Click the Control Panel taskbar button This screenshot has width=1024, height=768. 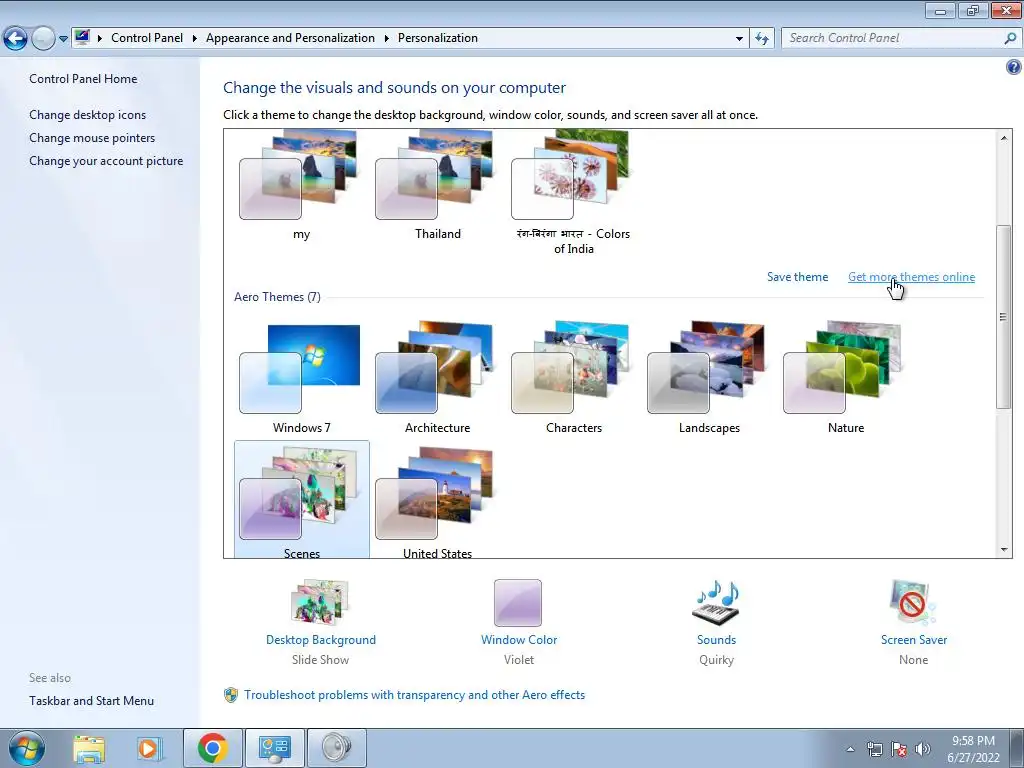(274, 748)
